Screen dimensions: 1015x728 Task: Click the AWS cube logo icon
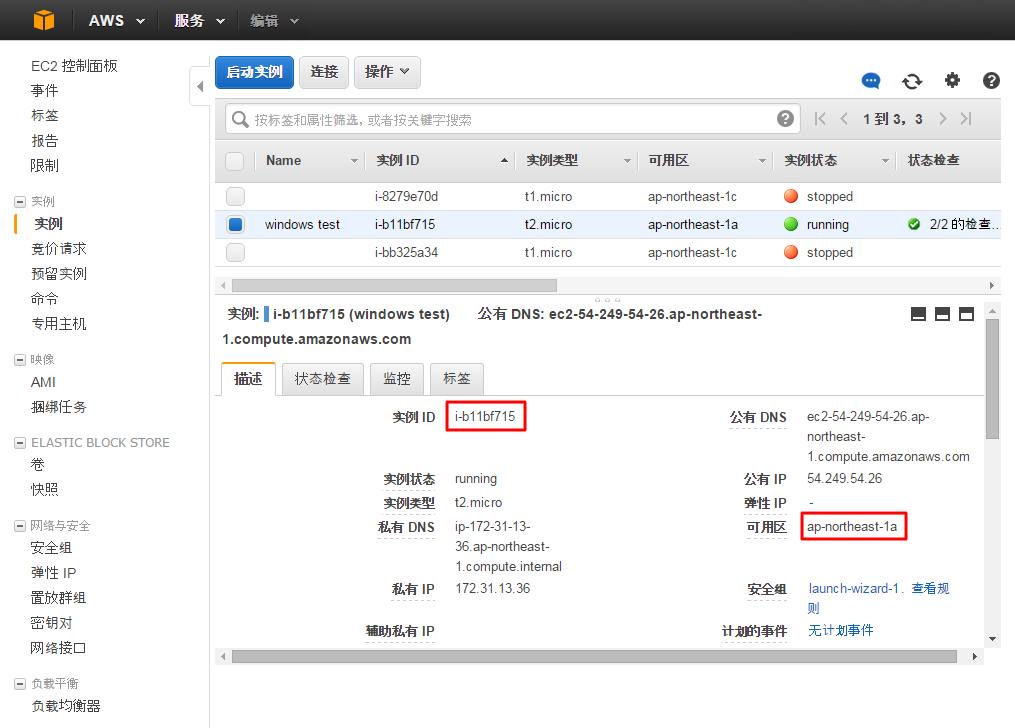(x=43, y=20)
